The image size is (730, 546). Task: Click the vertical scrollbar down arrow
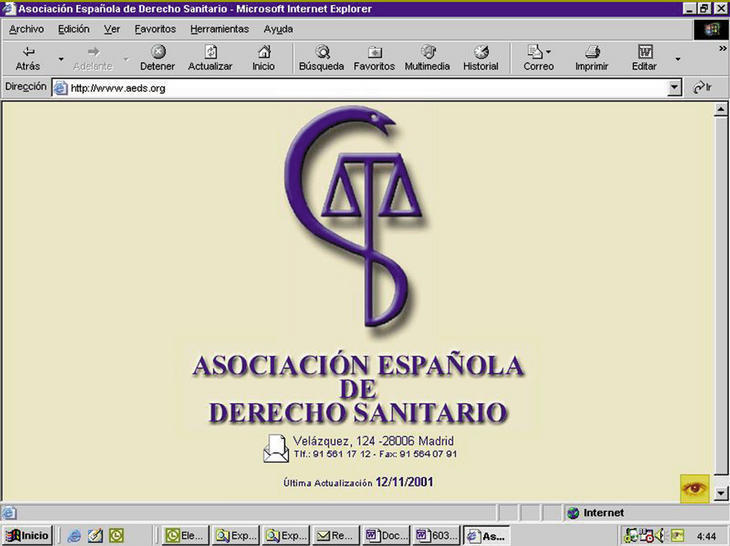click(720, 491)
